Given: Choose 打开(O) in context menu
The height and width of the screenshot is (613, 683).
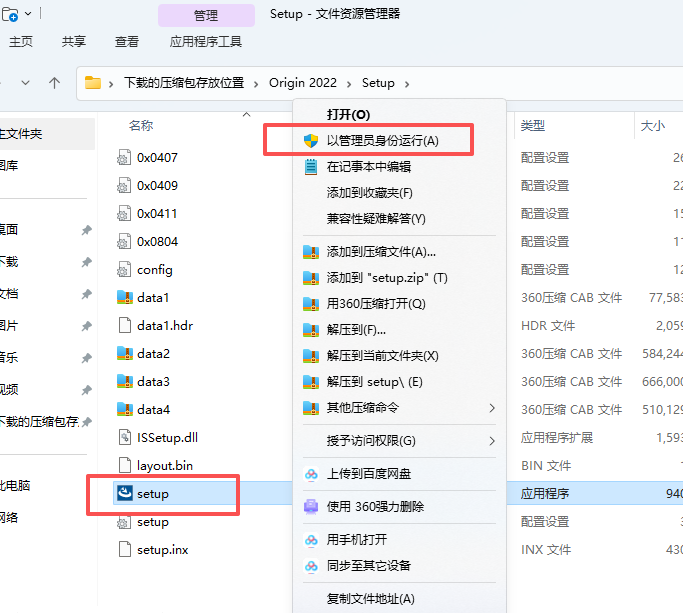Looking at the screenshot, I should [399, 115].
